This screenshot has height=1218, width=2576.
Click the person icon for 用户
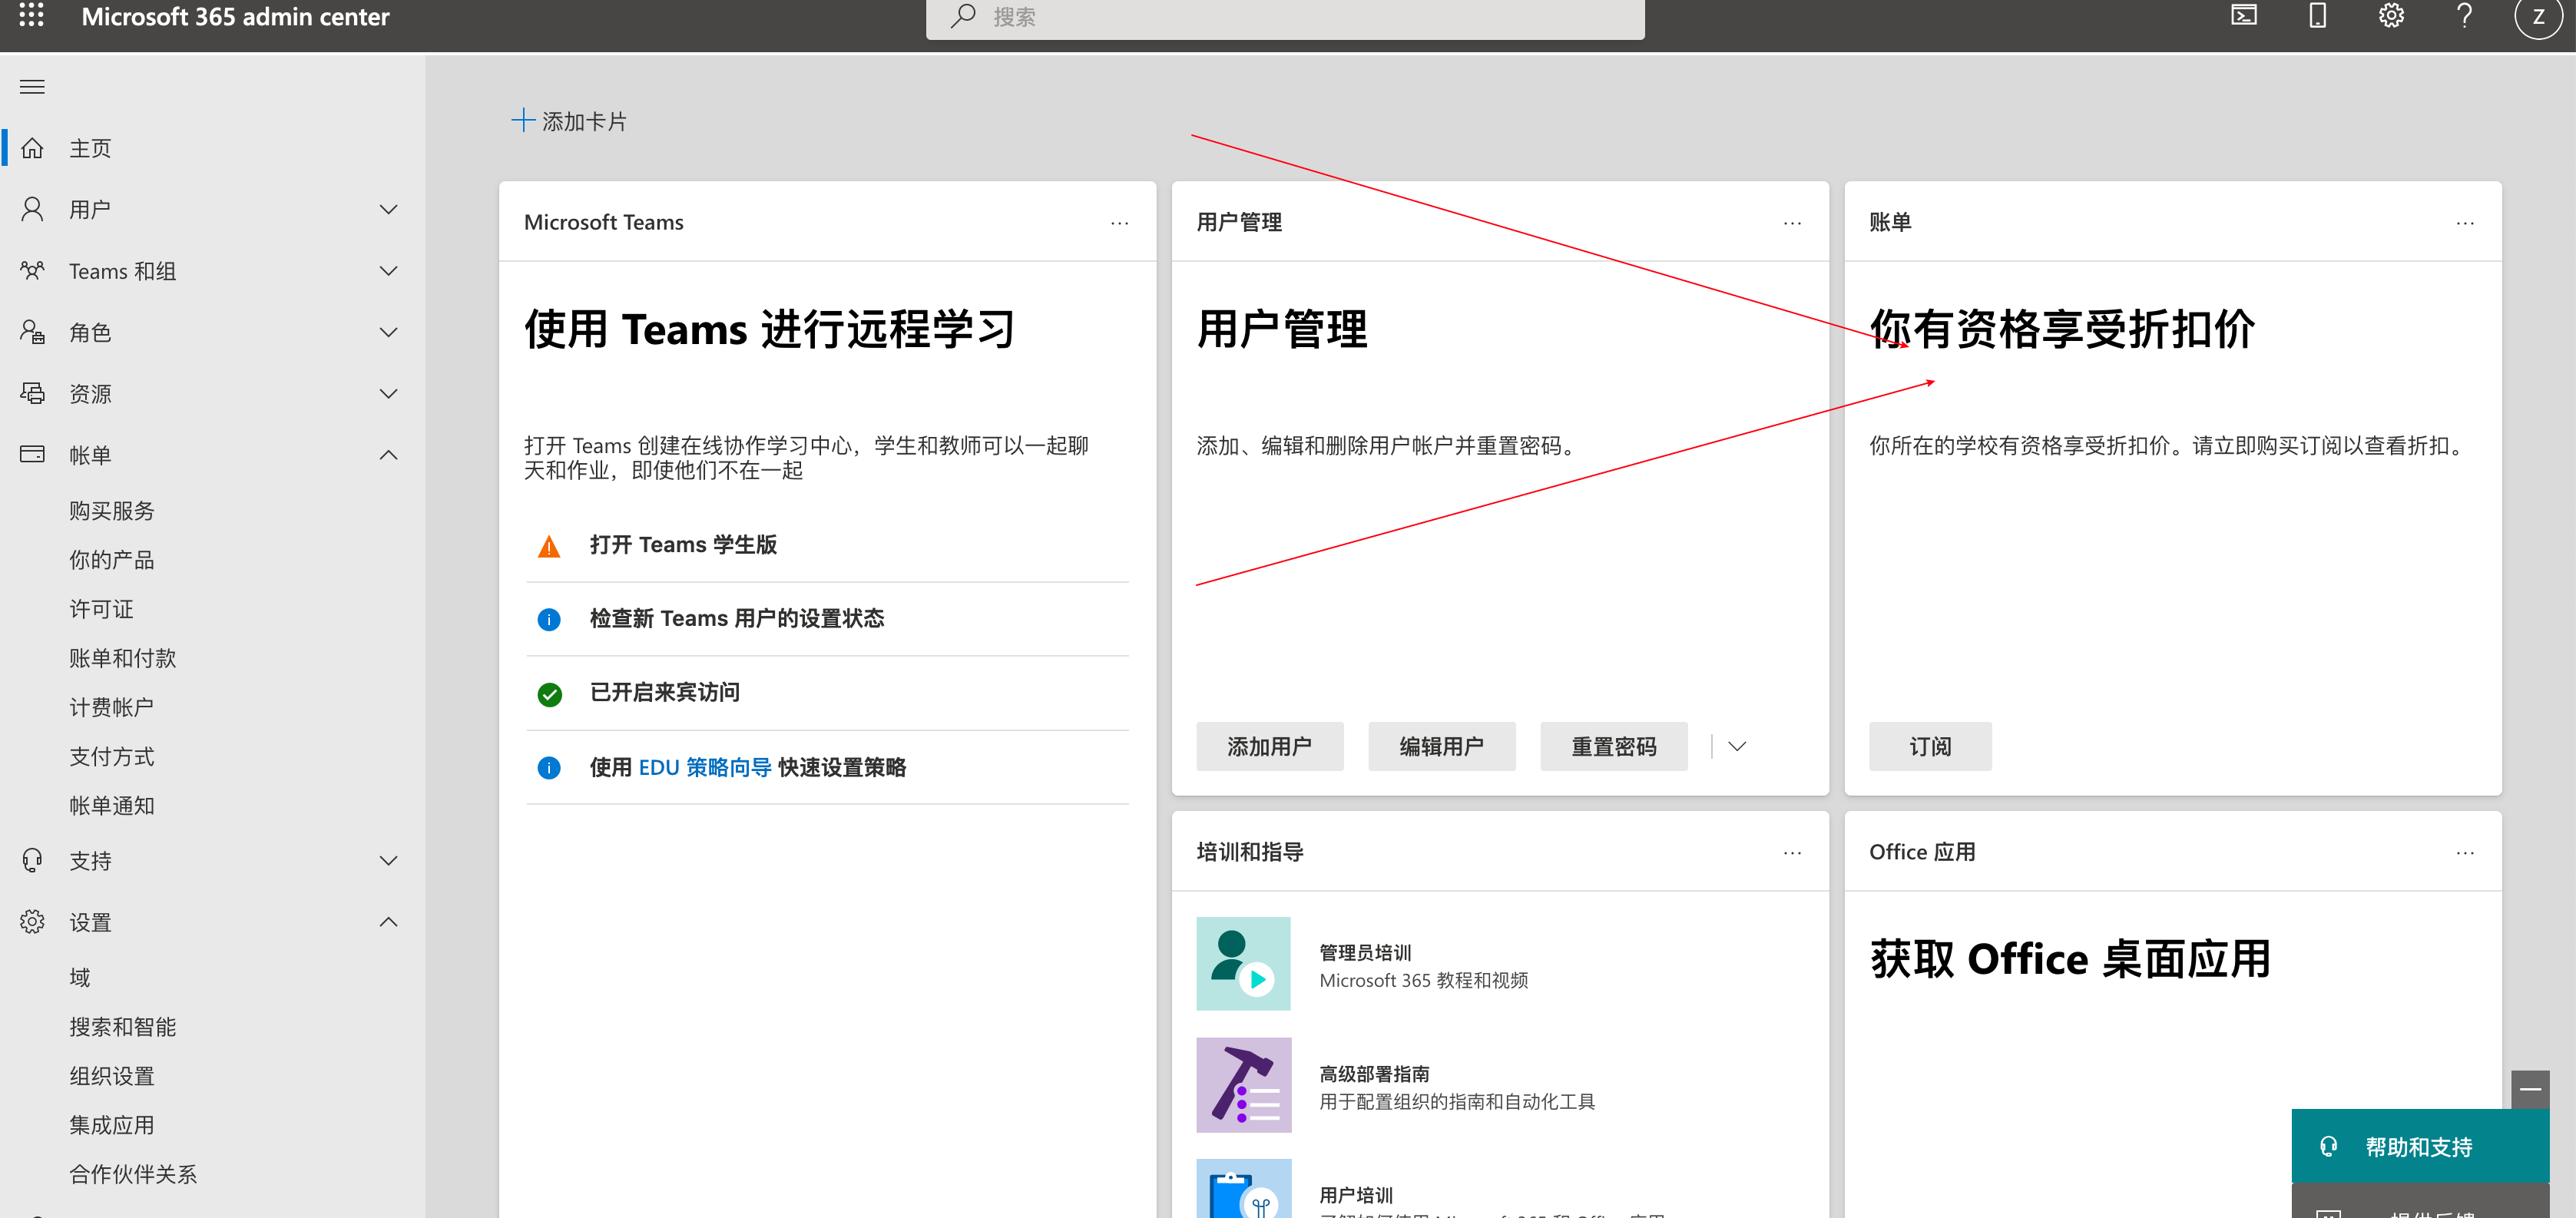pos(32,210)
